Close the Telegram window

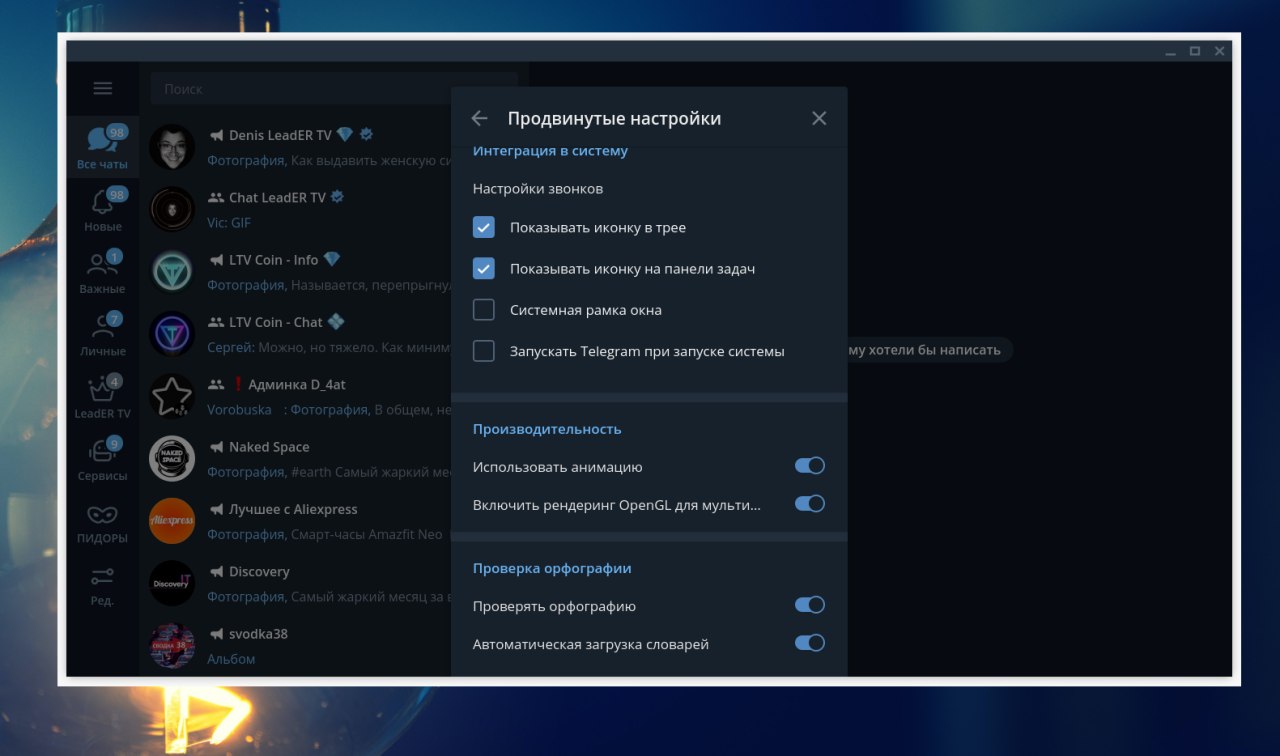[1220, 51]
